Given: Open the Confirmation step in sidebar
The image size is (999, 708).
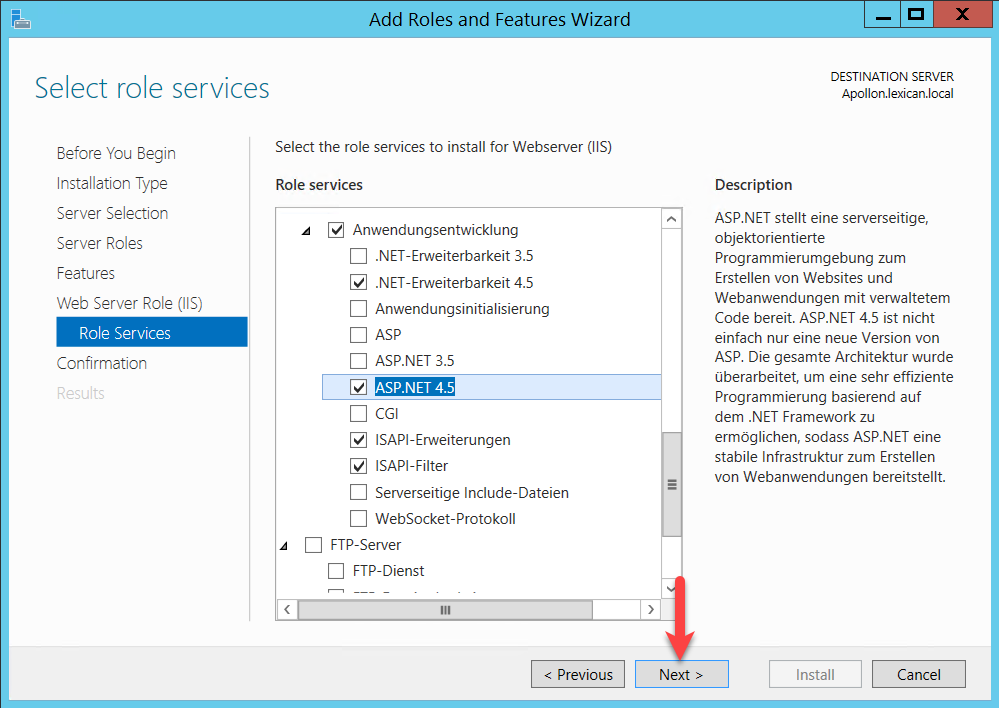Looking at the screenshot, I should [101, 363].
